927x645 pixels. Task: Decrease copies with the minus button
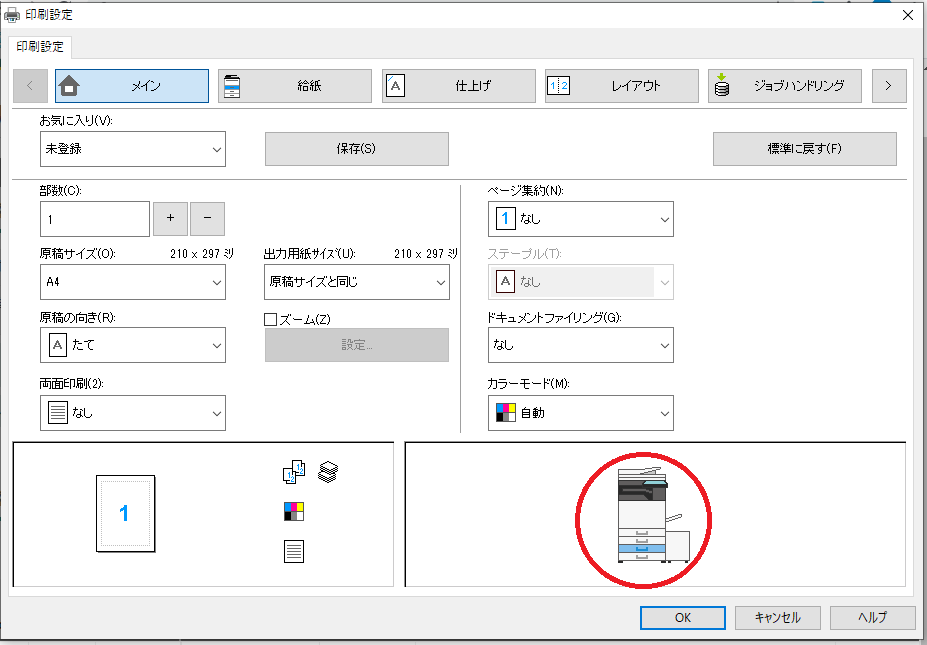207,218
